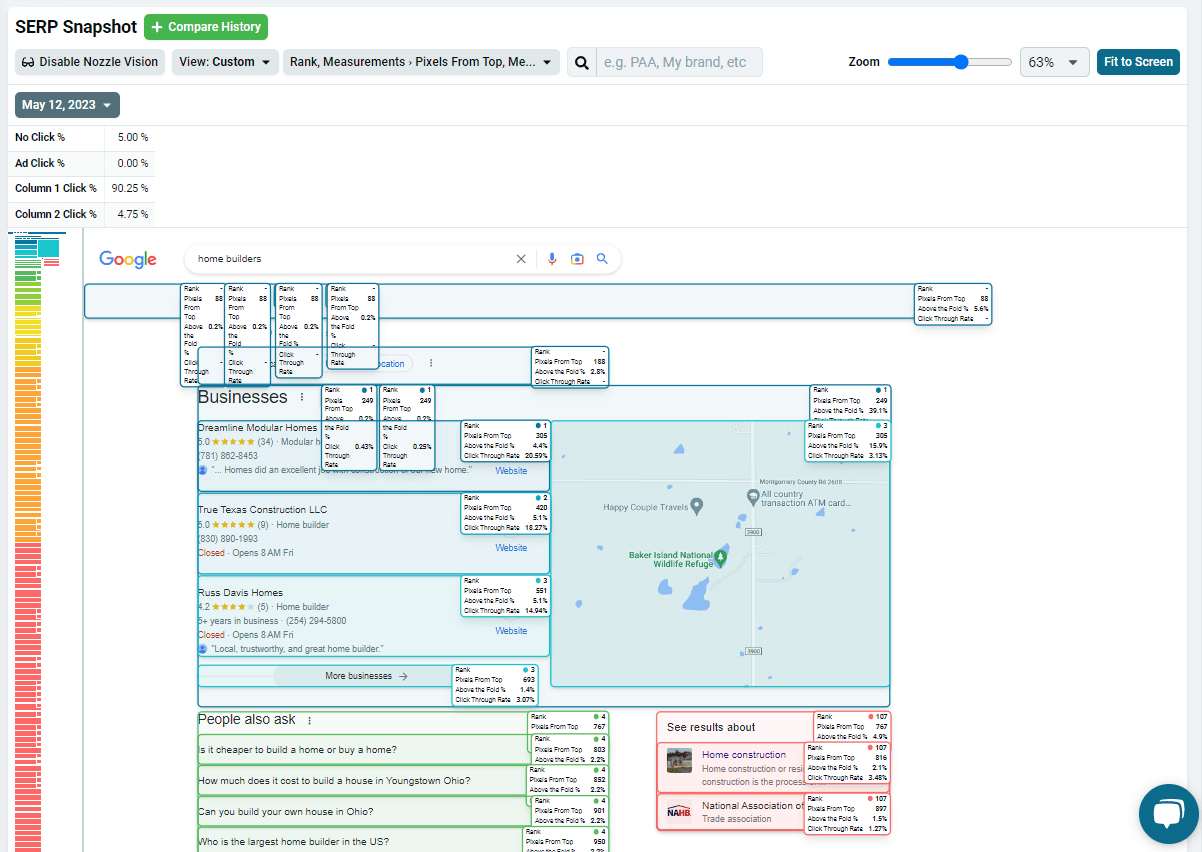Image resolution: width=1202 pixels, height=852 pixels.
Task: Click the Ad Click % value 0.00 %
Action: click(x=133, y=163)
